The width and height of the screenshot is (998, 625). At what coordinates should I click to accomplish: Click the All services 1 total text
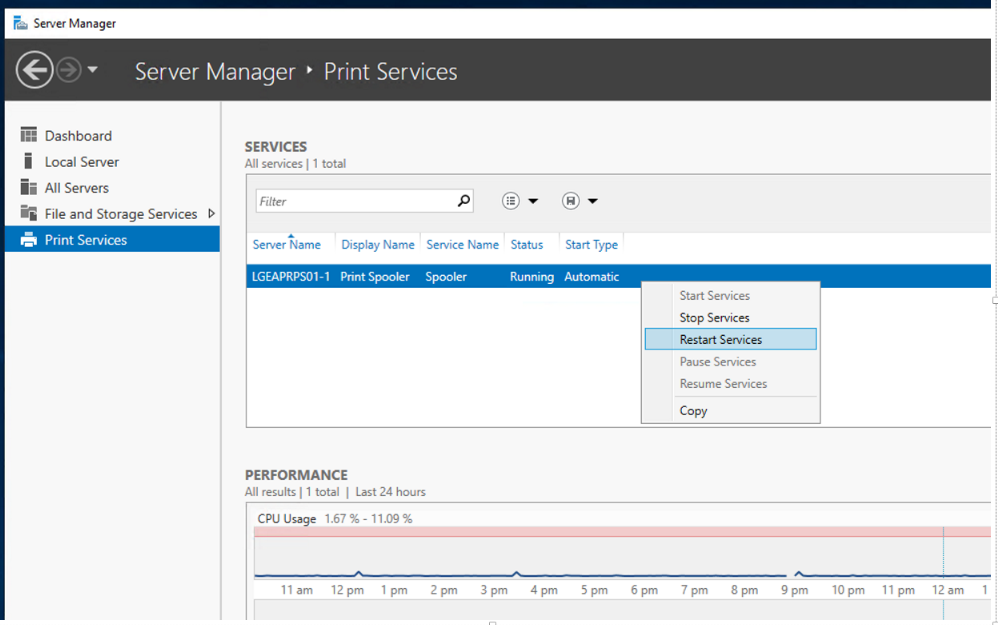tap(295, 164)
